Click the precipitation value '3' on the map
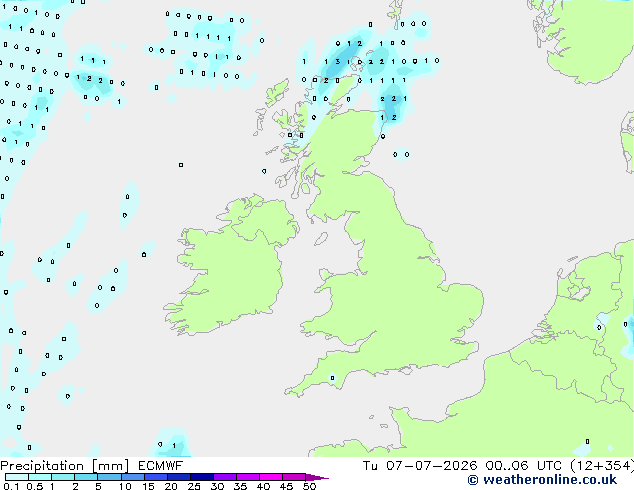The image size is (634, 490). pyautogui.click(x=338, y=62)
